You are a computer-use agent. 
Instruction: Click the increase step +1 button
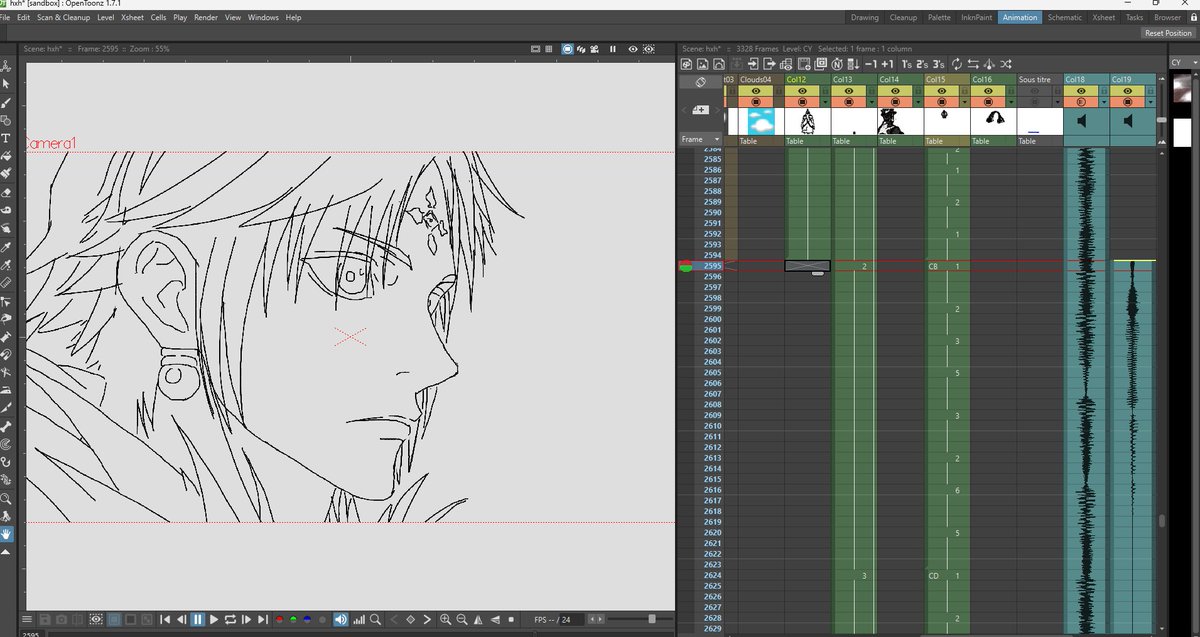887,64
